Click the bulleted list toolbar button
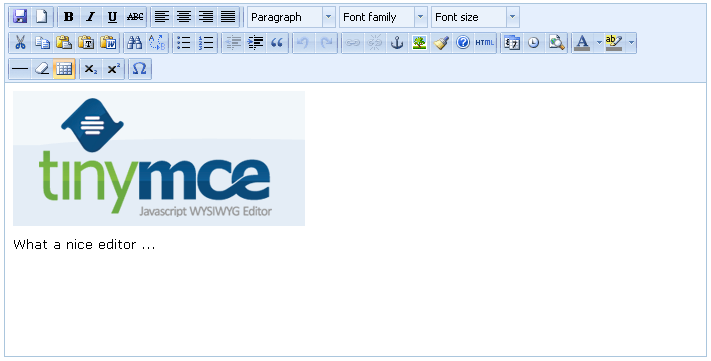This screenshot has height=361, width=711. (x=184, y=43)
